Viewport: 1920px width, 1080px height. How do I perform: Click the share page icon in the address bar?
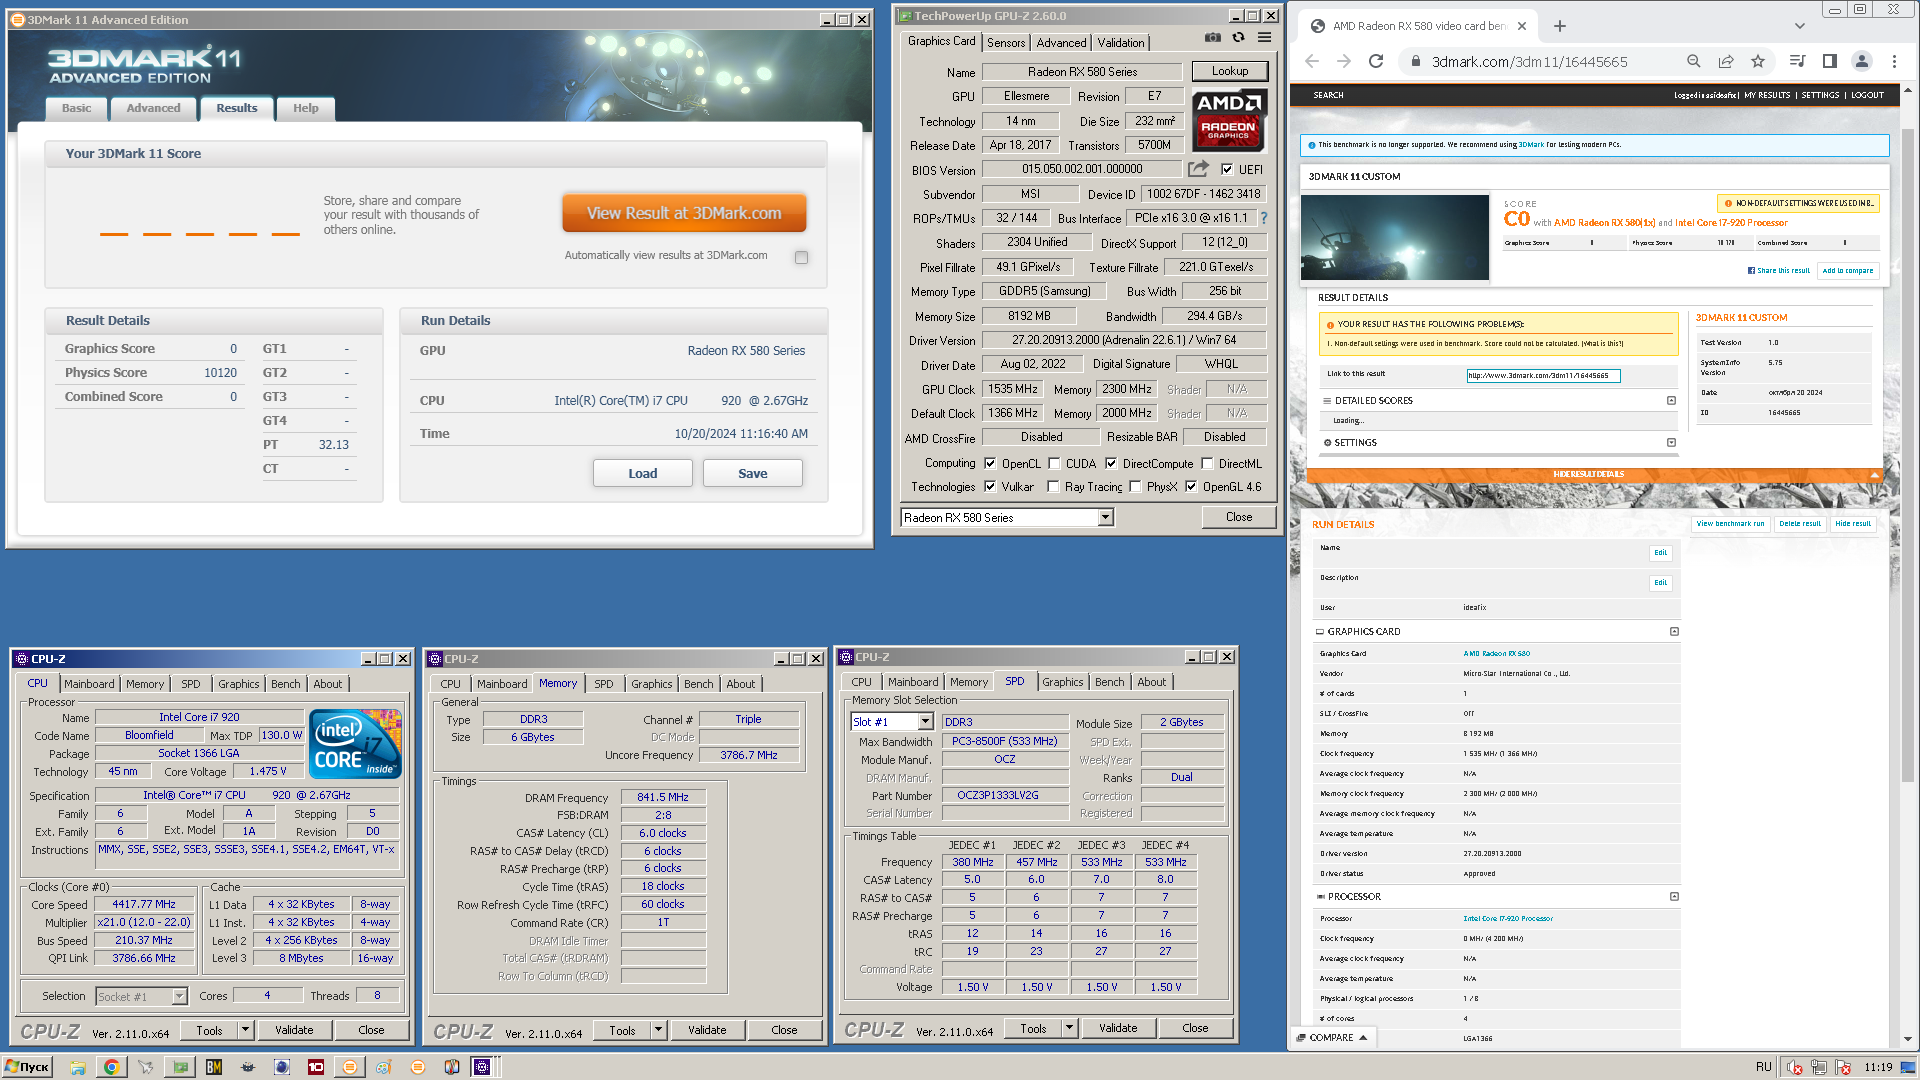(x=1726, y=61)
